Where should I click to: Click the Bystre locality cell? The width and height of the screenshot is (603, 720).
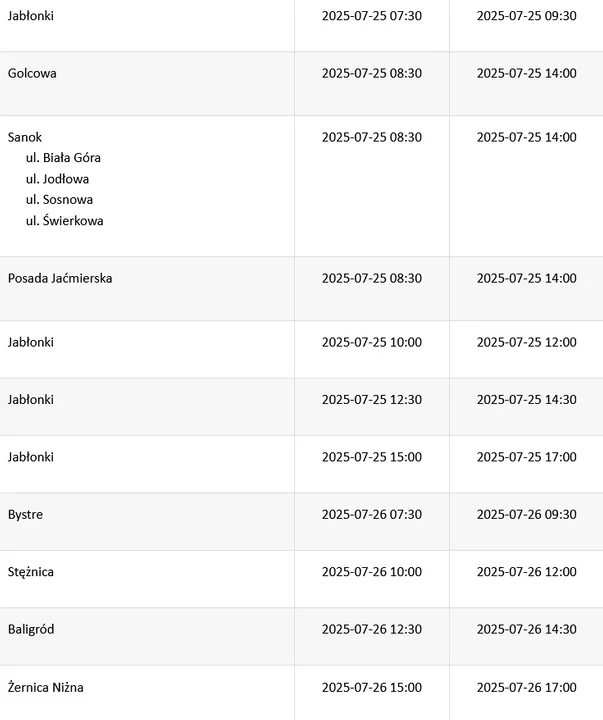(x=25, y=514)
